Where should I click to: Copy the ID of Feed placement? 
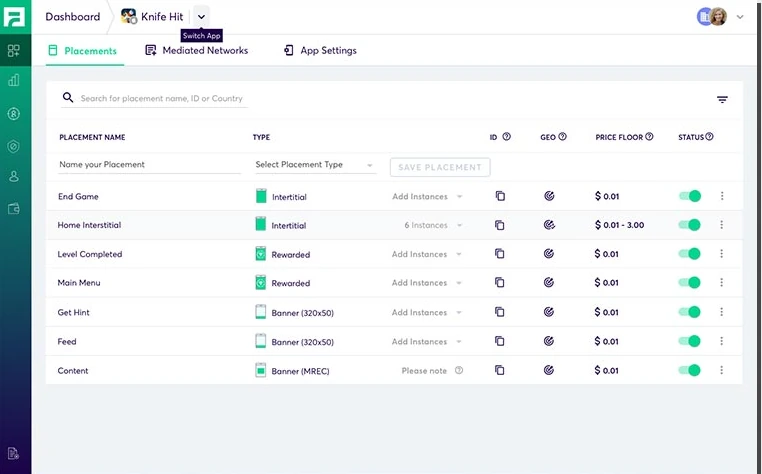pos(500,341)
